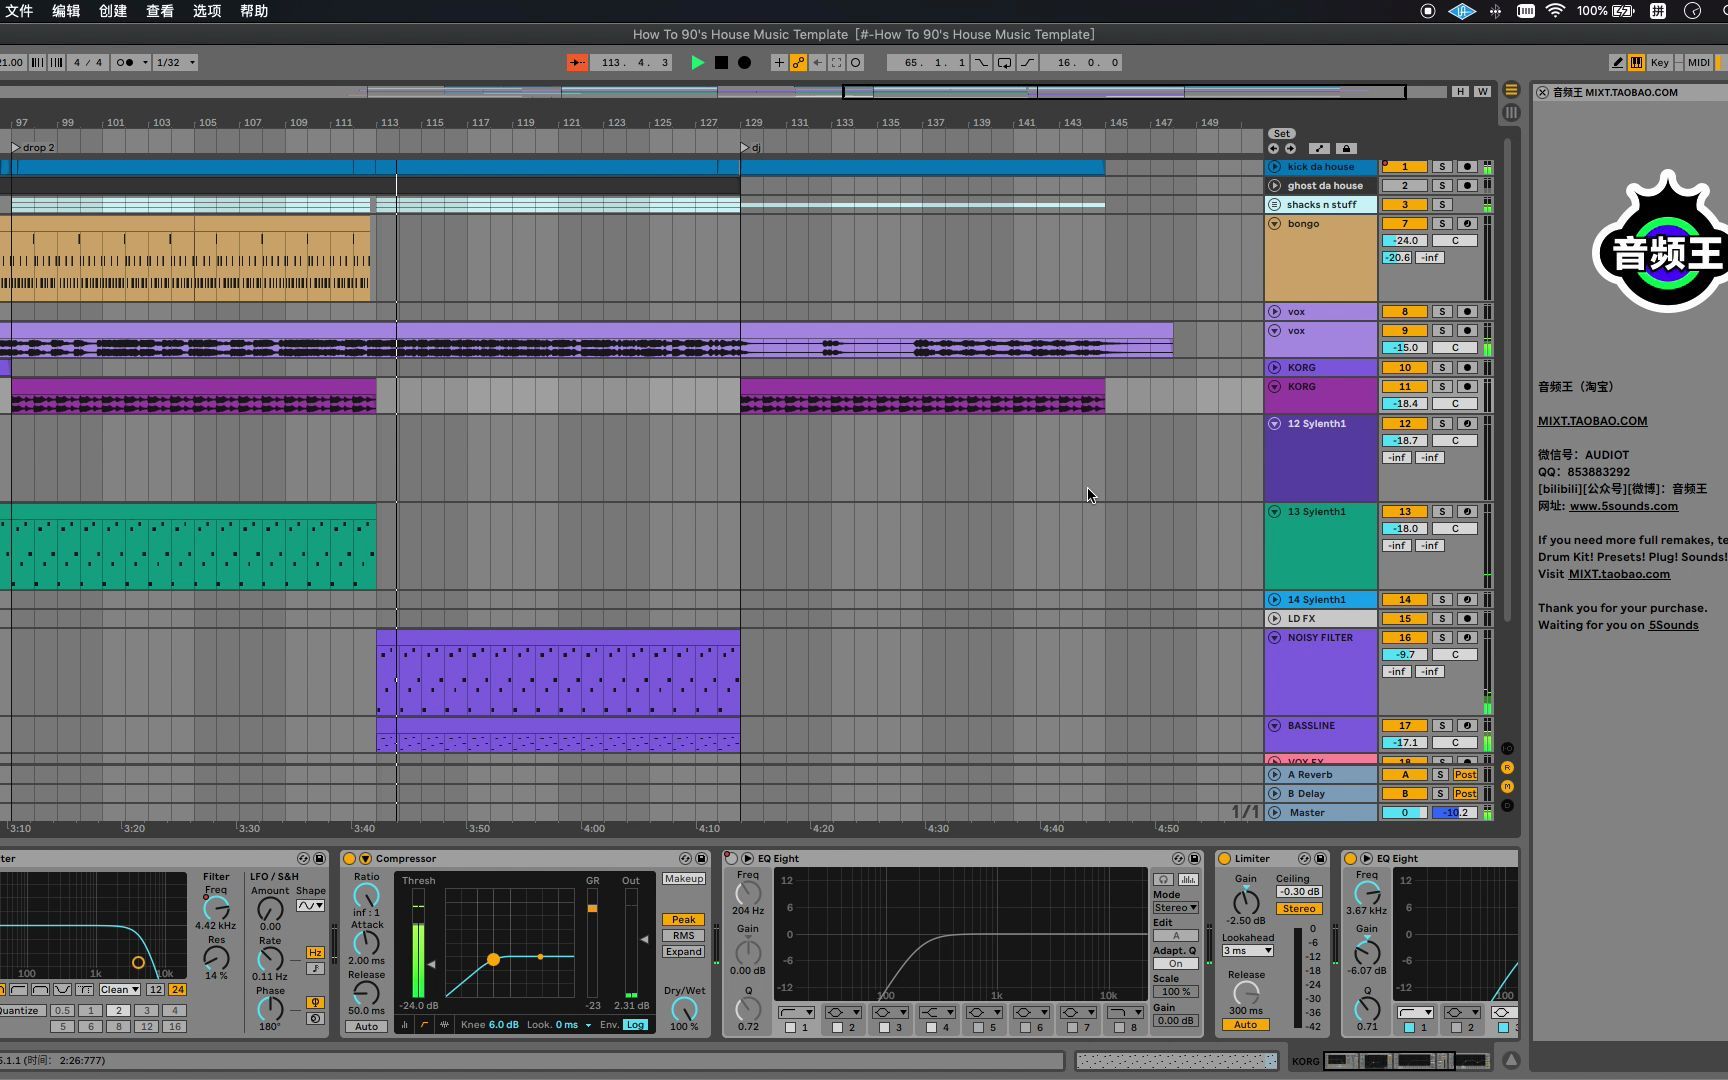Click the dj locator marker
1728x1080 pixels.
(750, 148)
